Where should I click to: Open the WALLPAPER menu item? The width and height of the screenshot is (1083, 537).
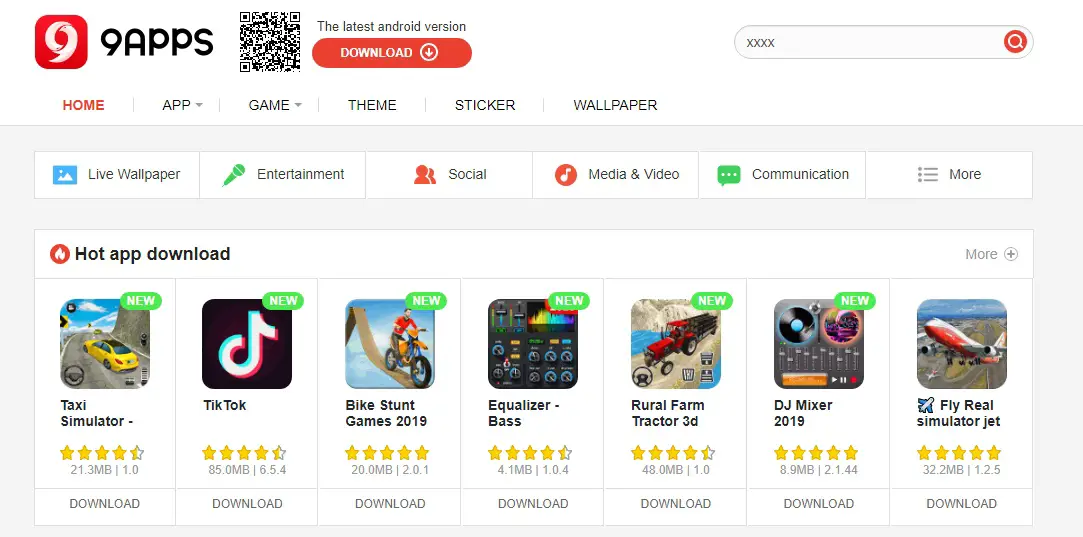(x=615, y=105)
